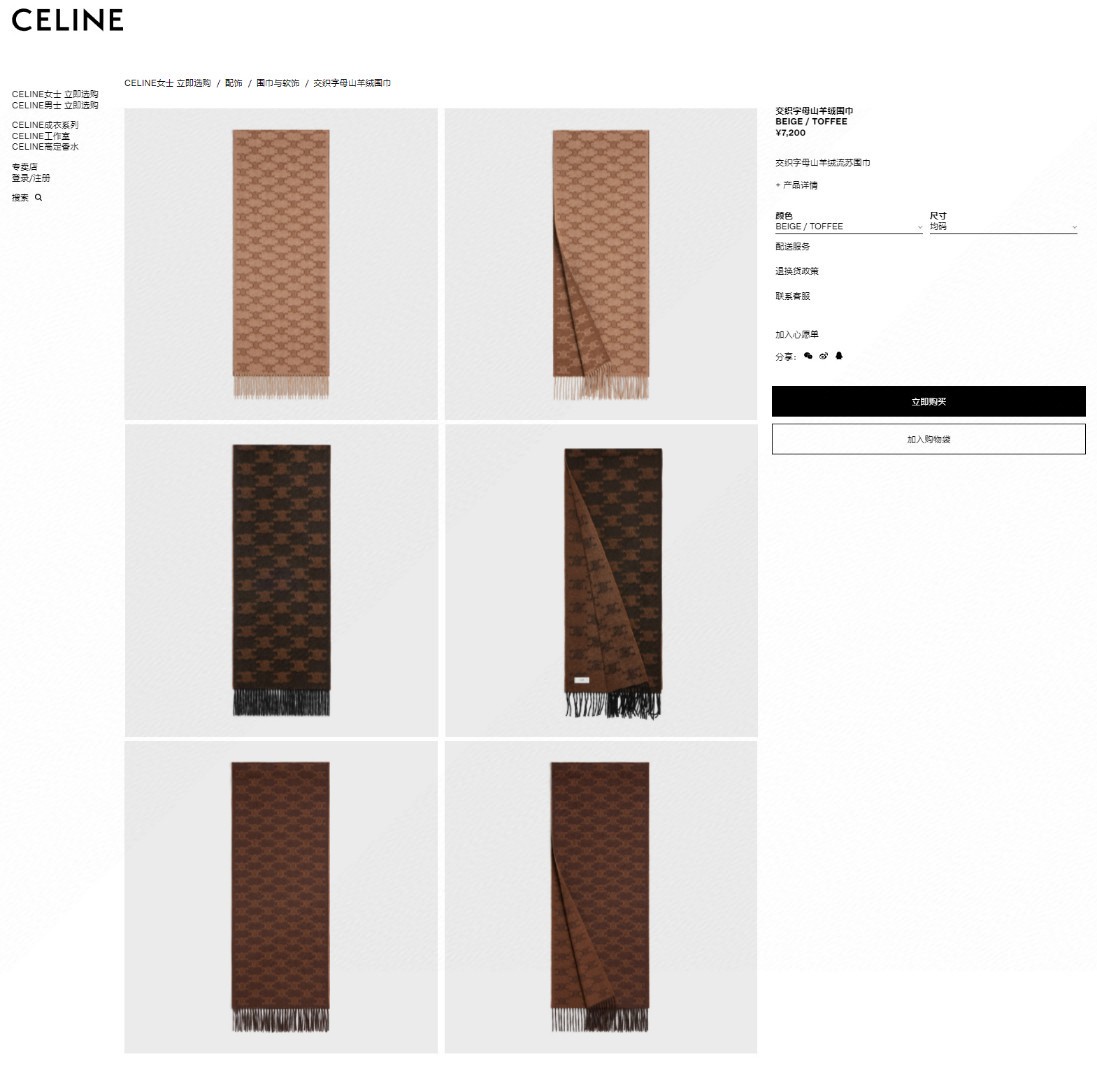Open the 退换货政策 return policy link

[796, 271]
